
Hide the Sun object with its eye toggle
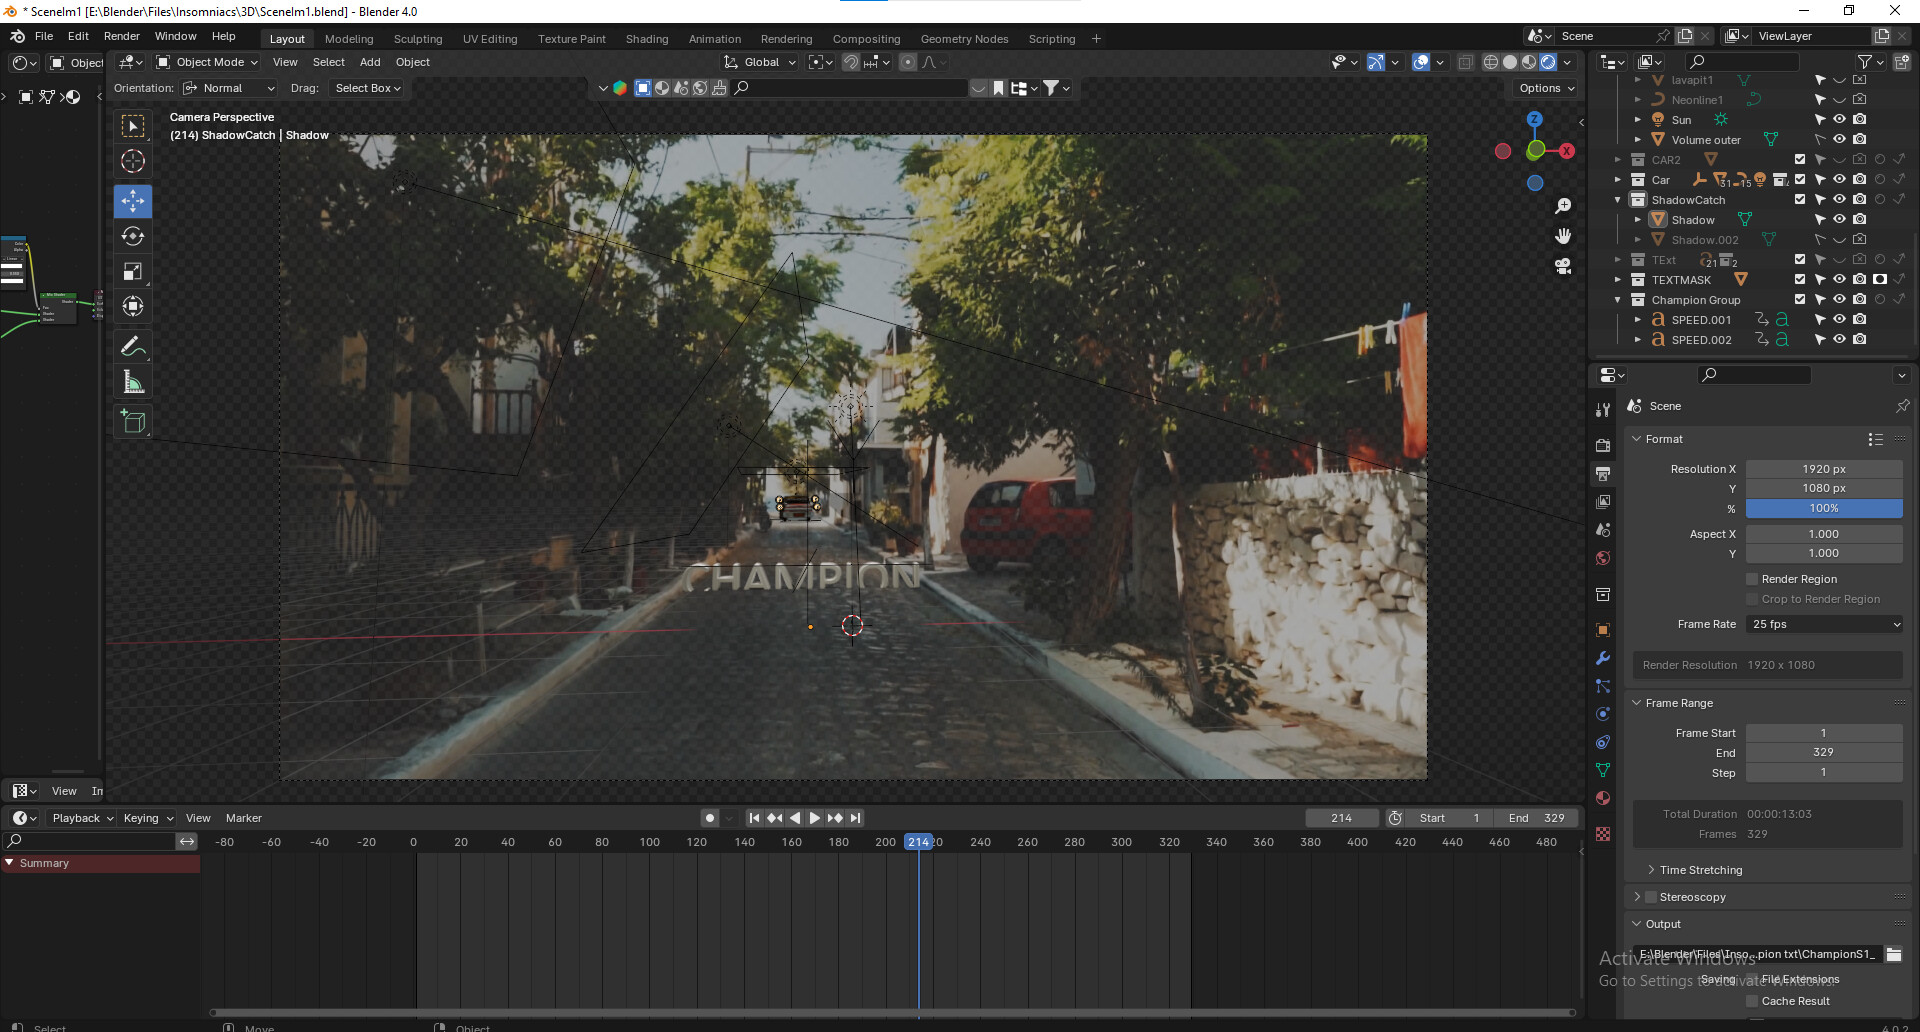click(x=1840, y=119)
